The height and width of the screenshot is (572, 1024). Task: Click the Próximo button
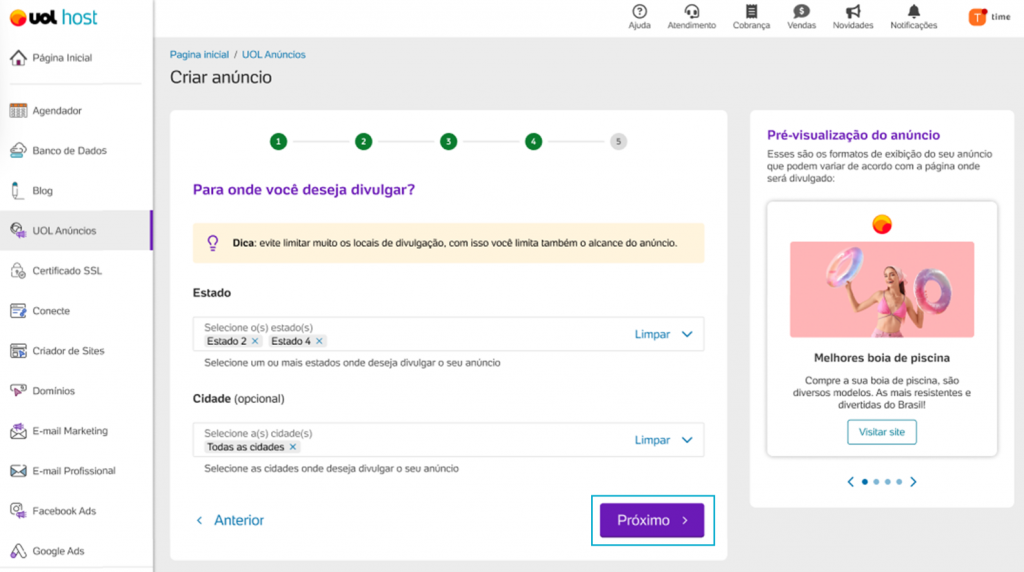pos(652,520)
